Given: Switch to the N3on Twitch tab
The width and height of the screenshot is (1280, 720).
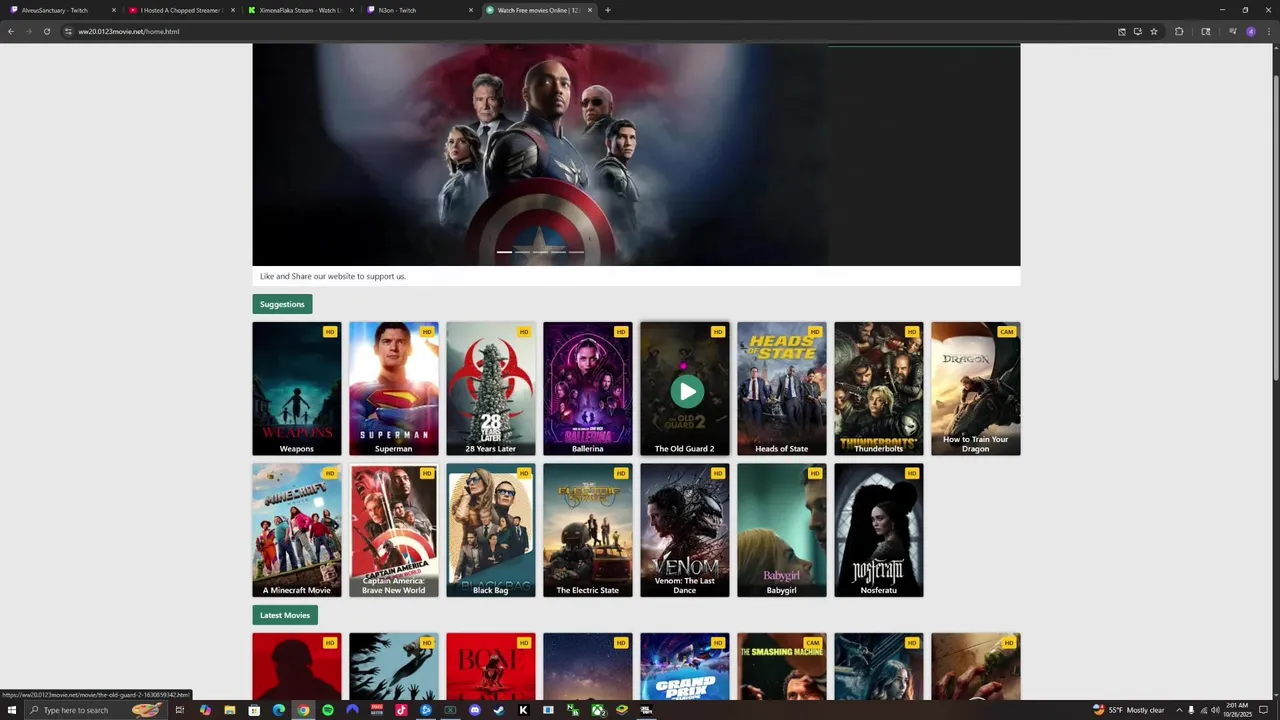Looking at the screenshot, I should (419, 10).
